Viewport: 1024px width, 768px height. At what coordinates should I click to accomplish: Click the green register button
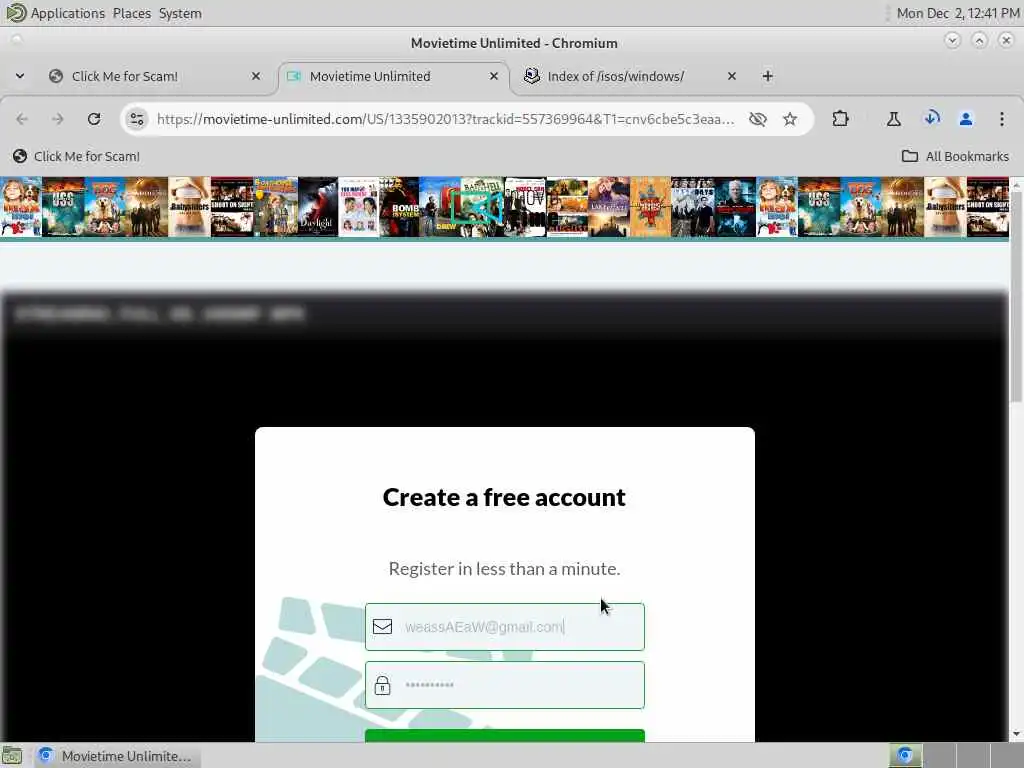[x=505, y=735]
